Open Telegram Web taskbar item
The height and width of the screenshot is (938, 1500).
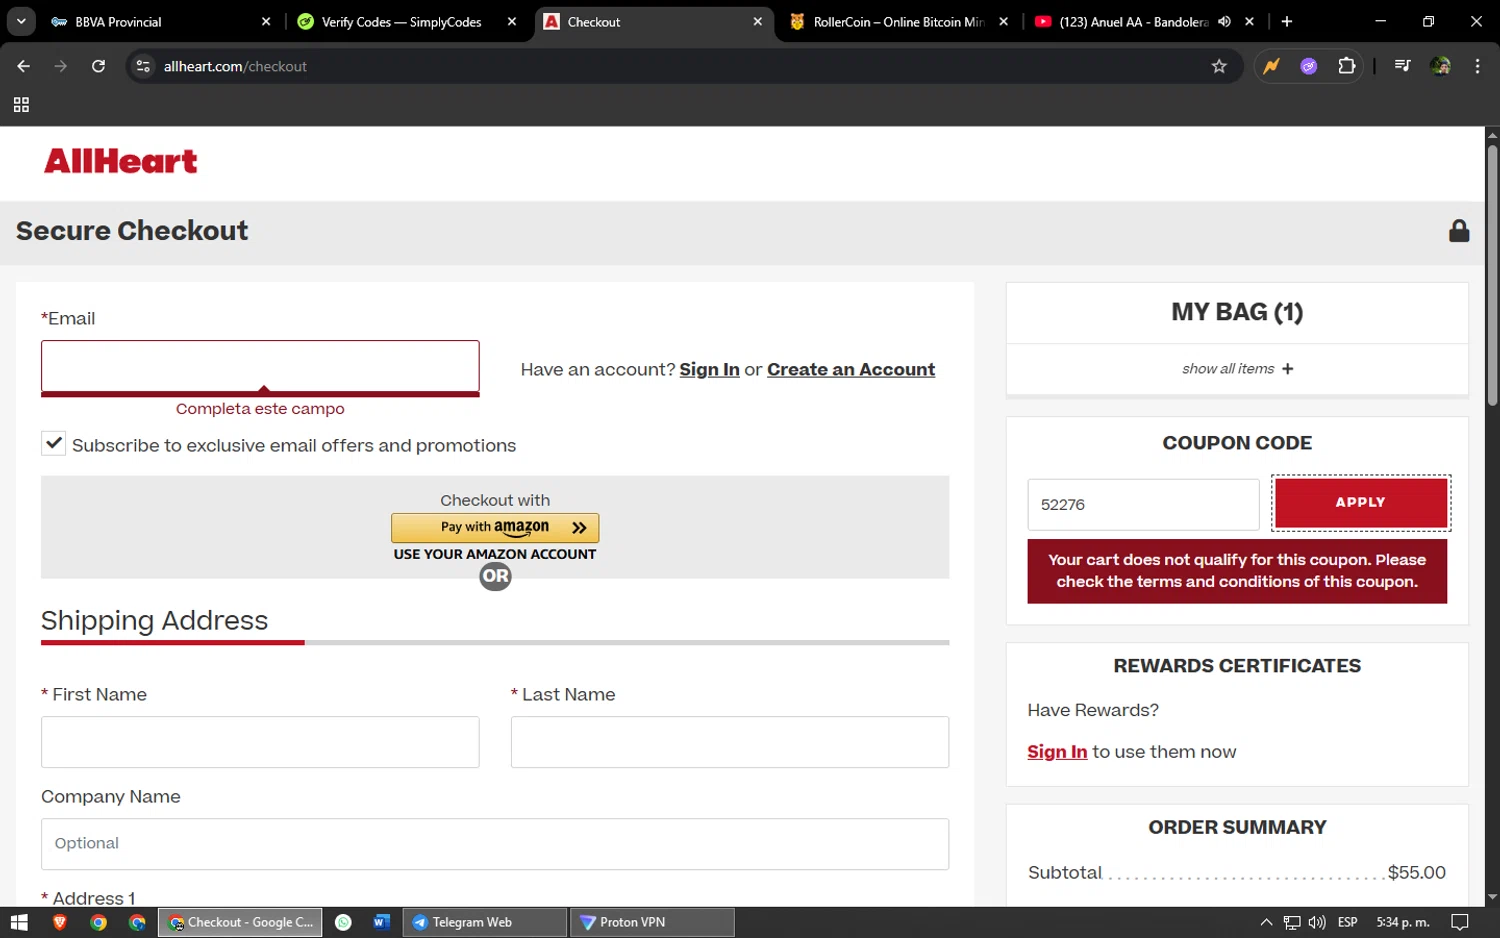(484, 922)
